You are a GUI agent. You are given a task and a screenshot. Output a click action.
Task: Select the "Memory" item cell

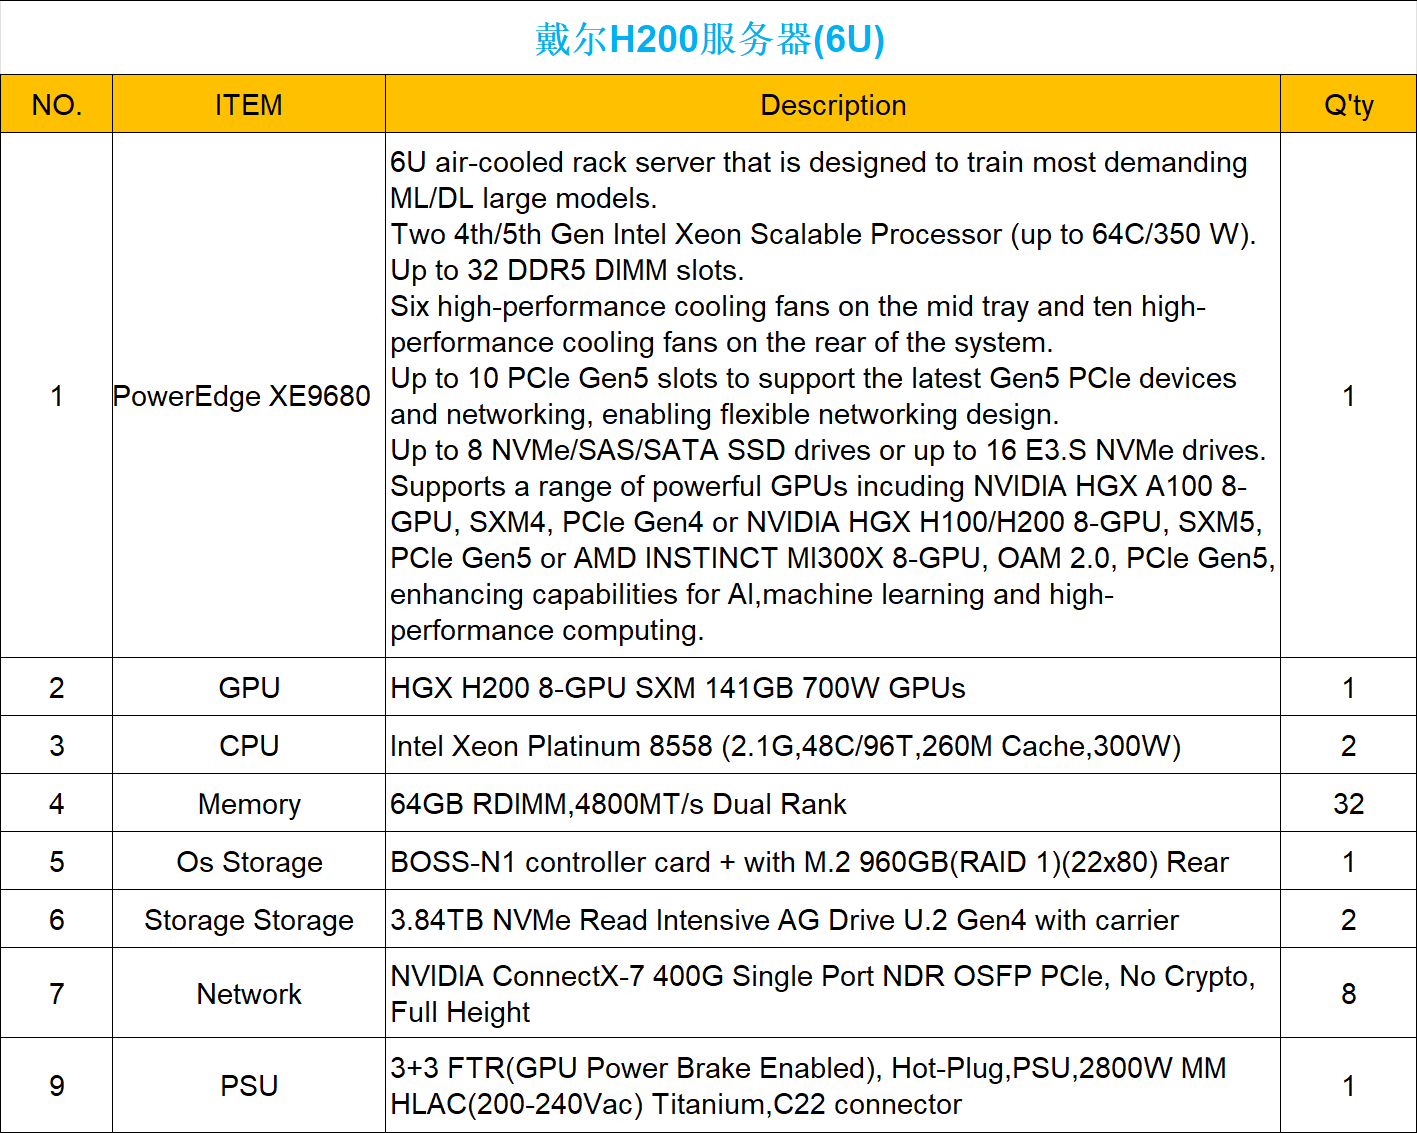[249, 803]
